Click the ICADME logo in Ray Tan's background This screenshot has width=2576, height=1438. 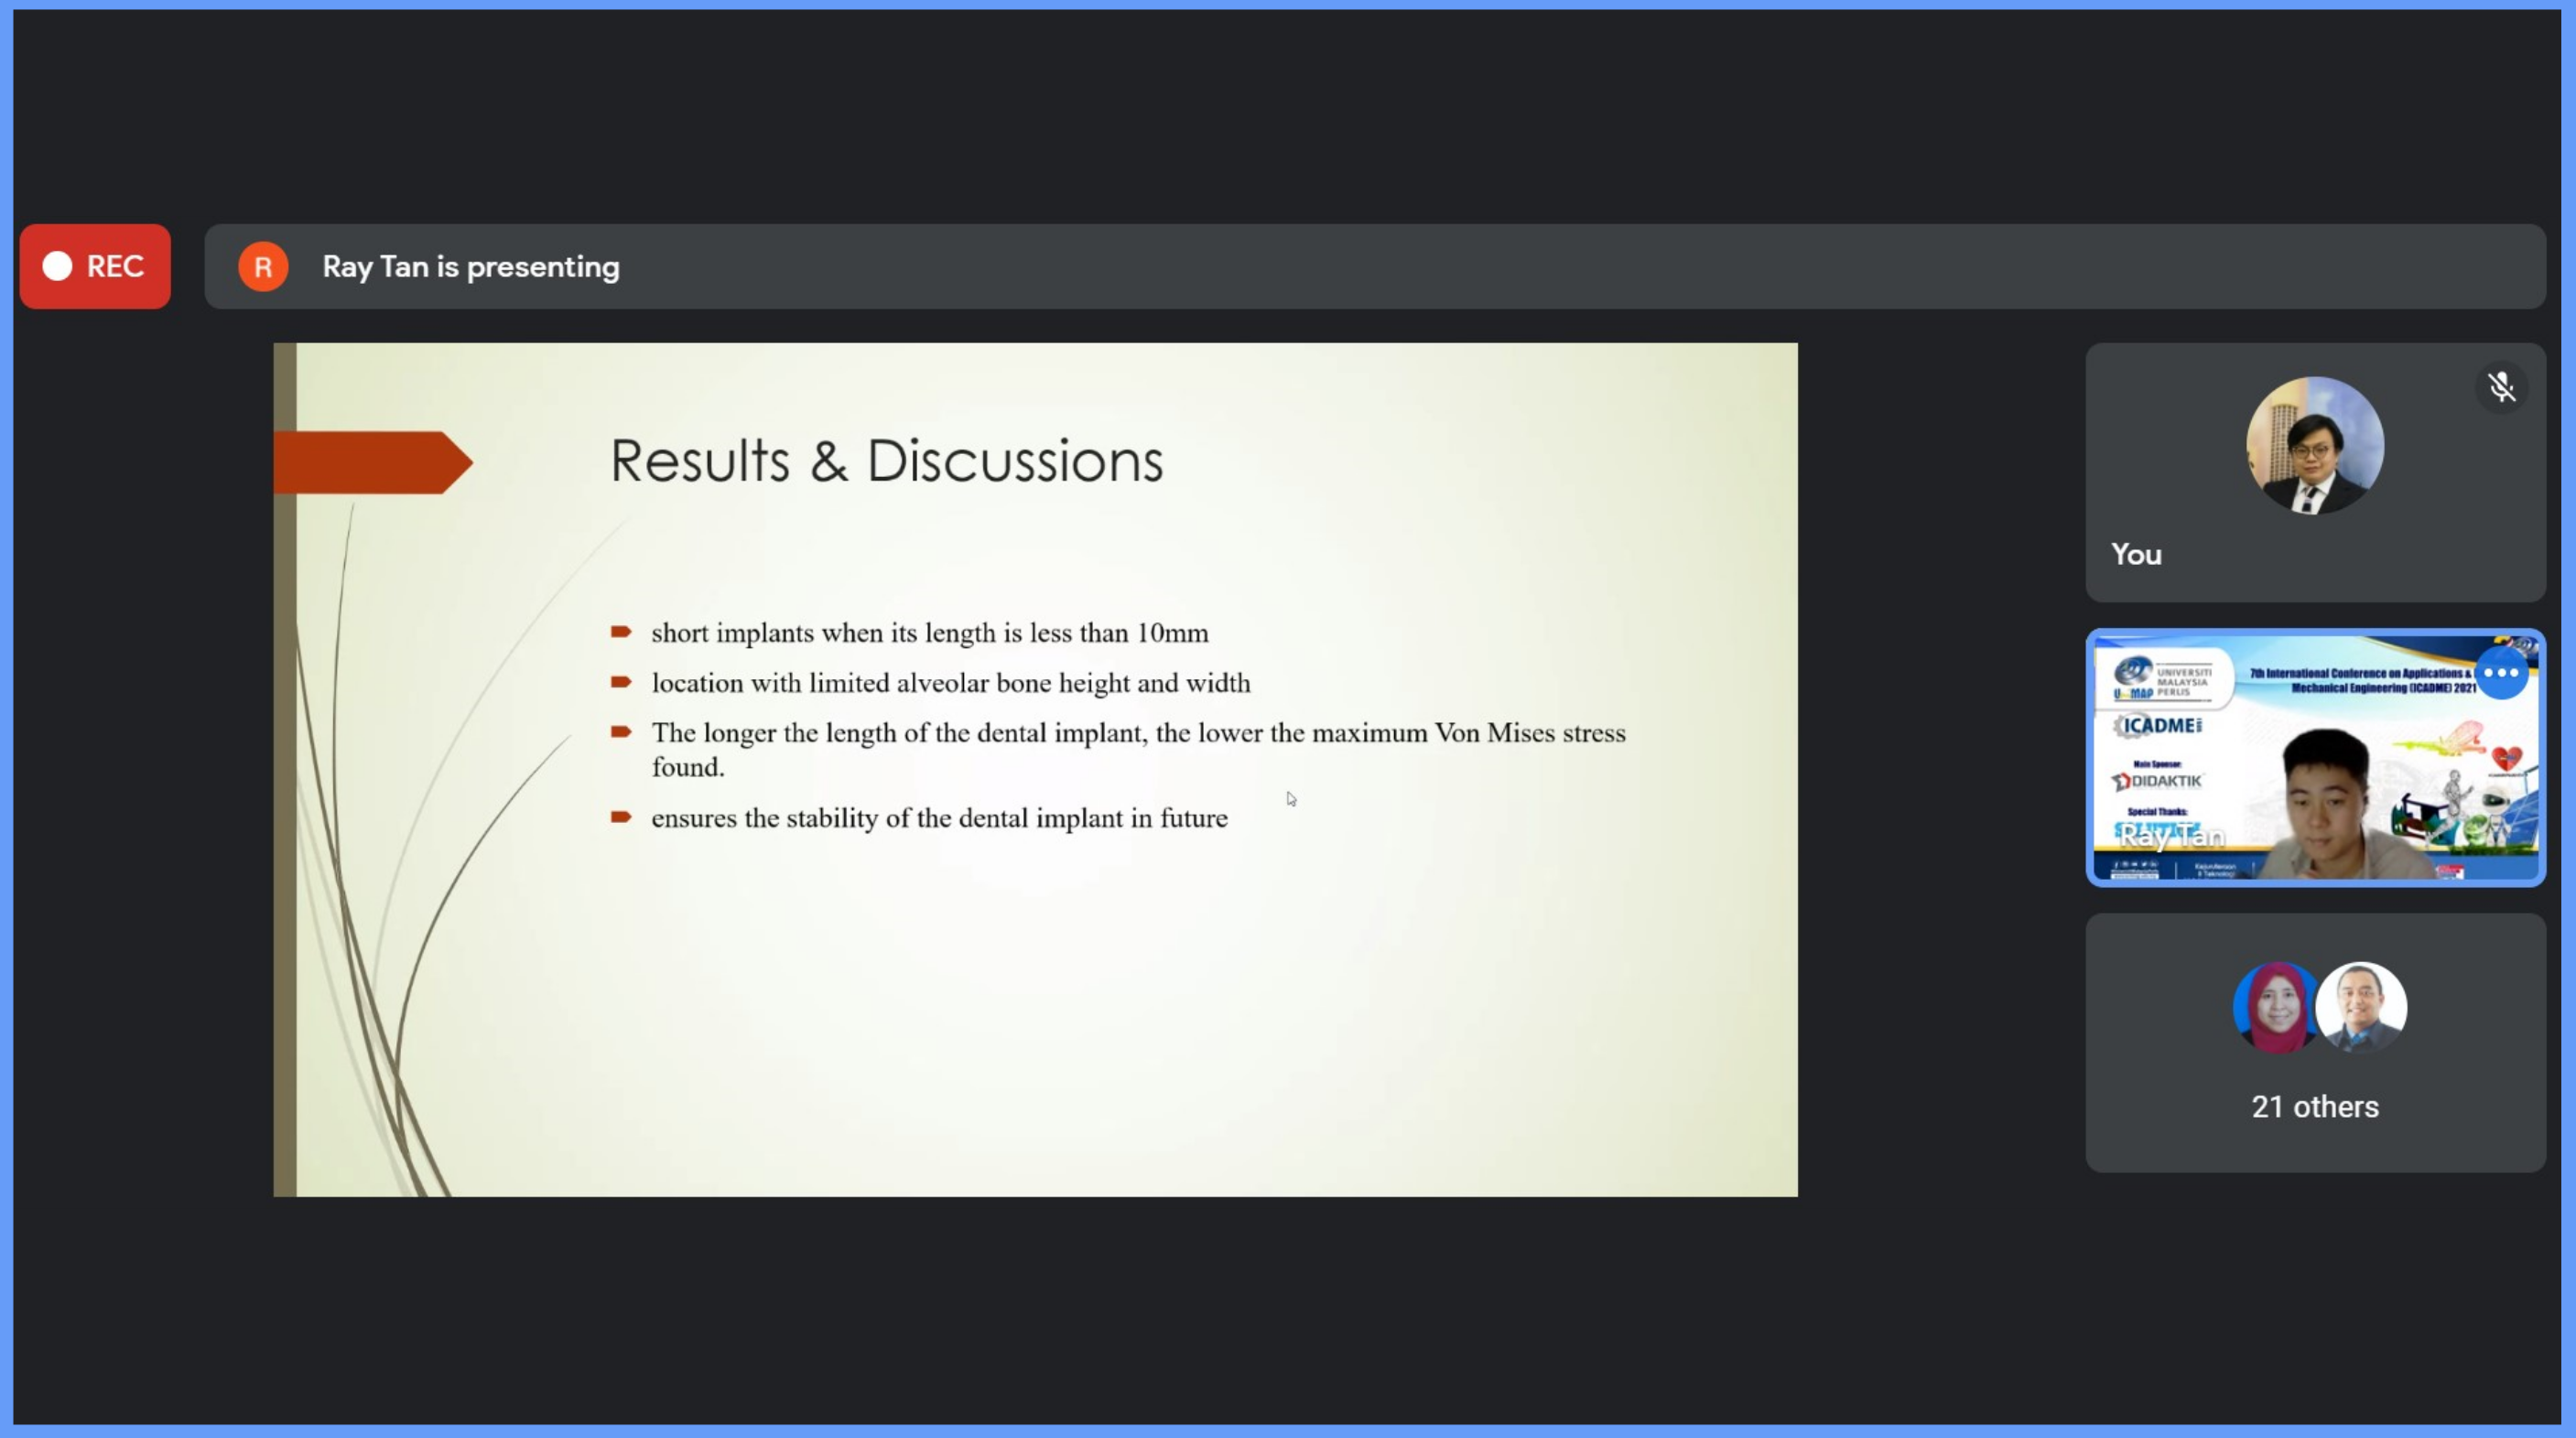pos(2158,725)
